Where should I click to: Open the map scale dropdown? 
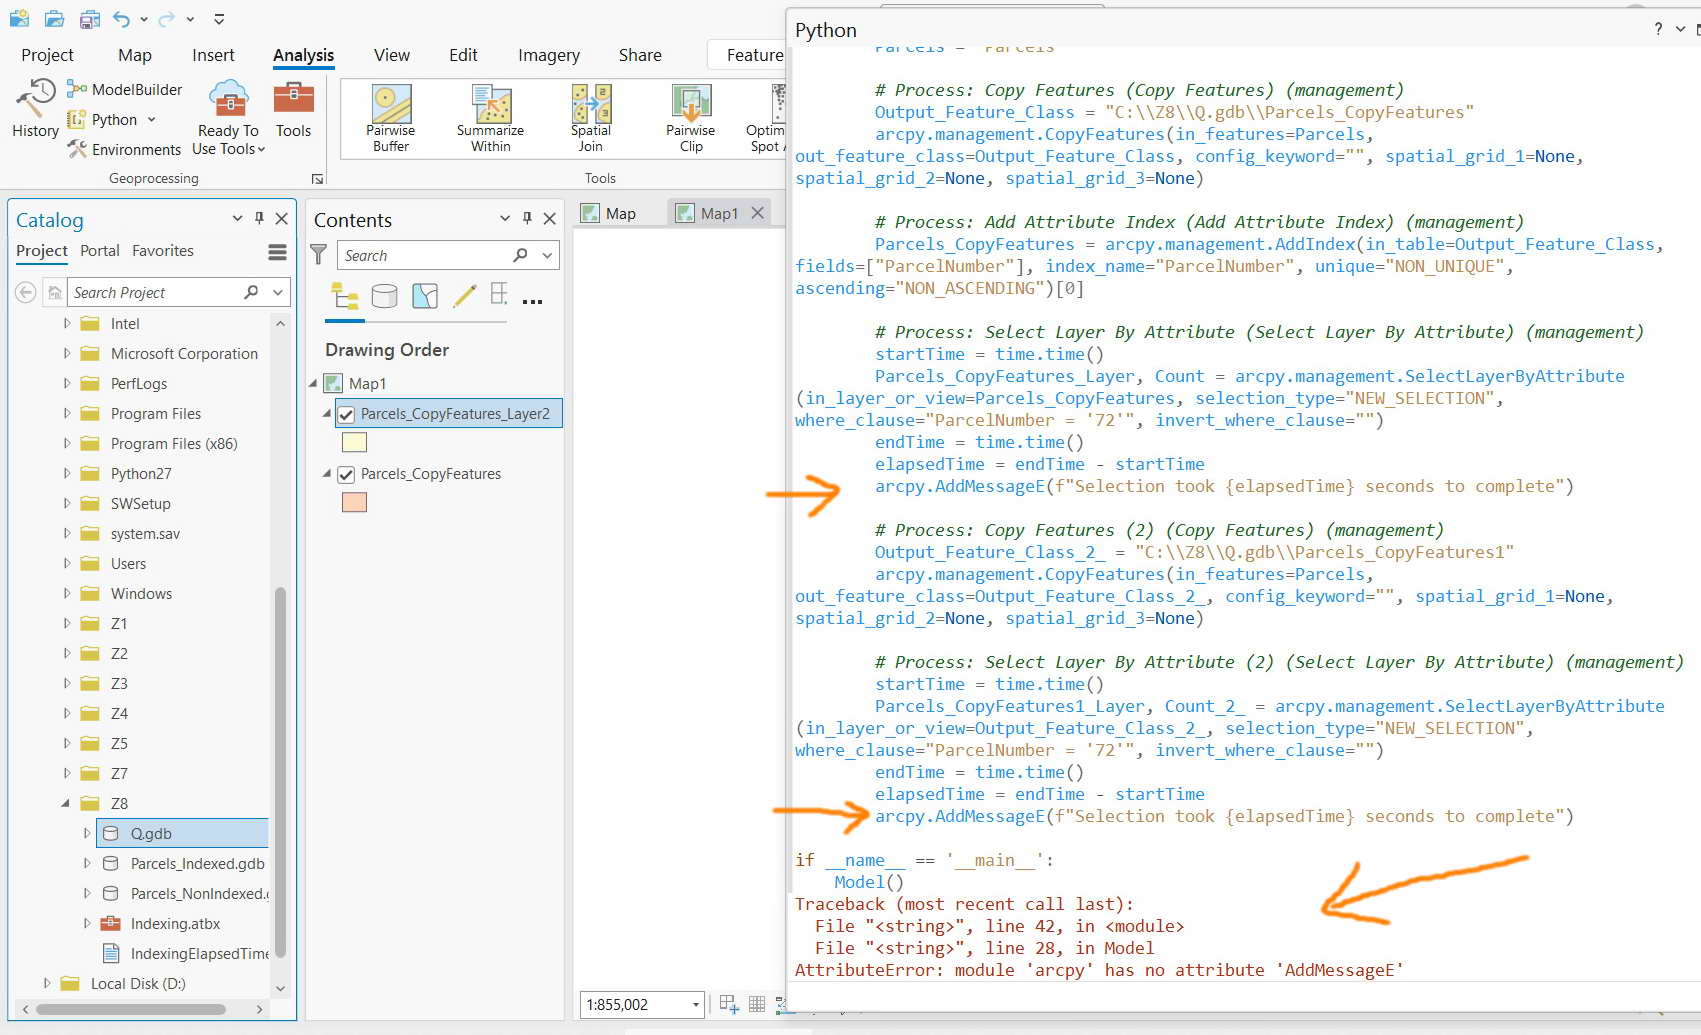[694, 1004]
